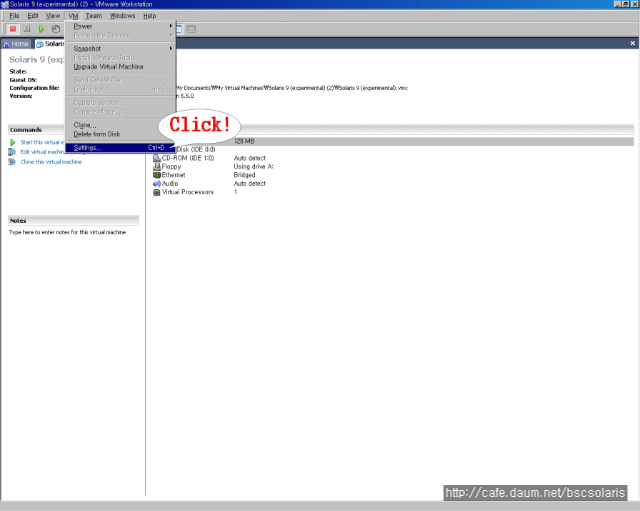Click the Virtual Processors icon
The height and width of the screenshot is (511, 640).
(x=157, y=192)
